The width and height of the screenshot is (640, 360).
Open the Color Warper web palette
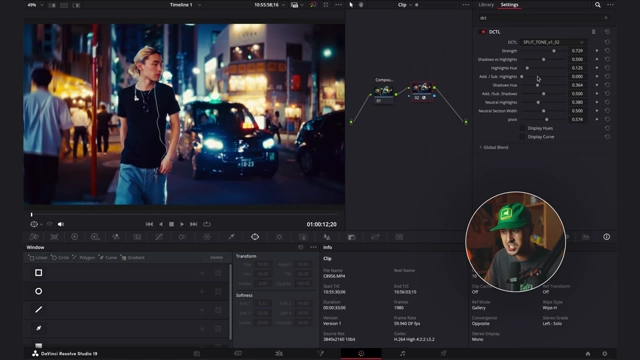(x=207, y=237)
